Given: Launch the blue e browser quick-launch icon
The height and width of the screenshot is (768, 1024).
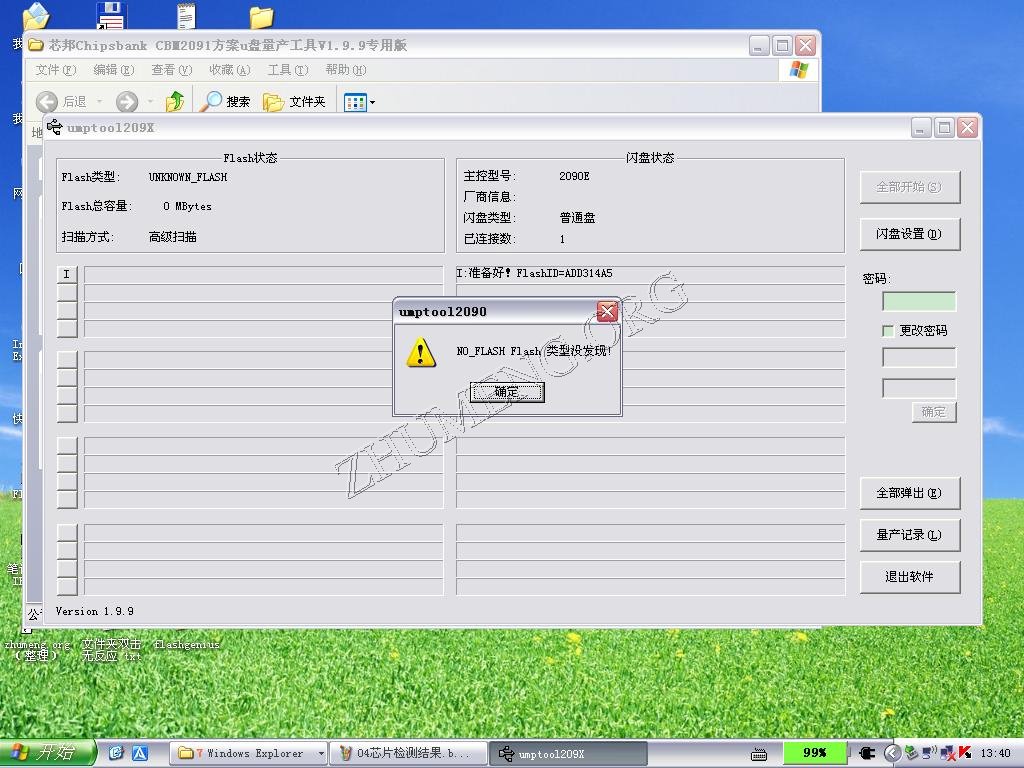Looking at the screenshot, I should [116, 753].
